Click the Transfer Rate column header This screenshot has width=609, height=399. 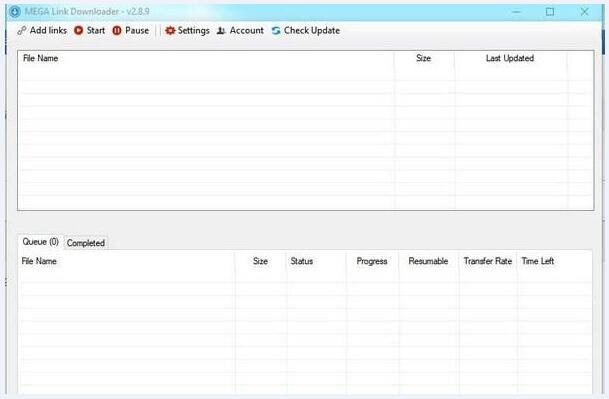(488, 261)
